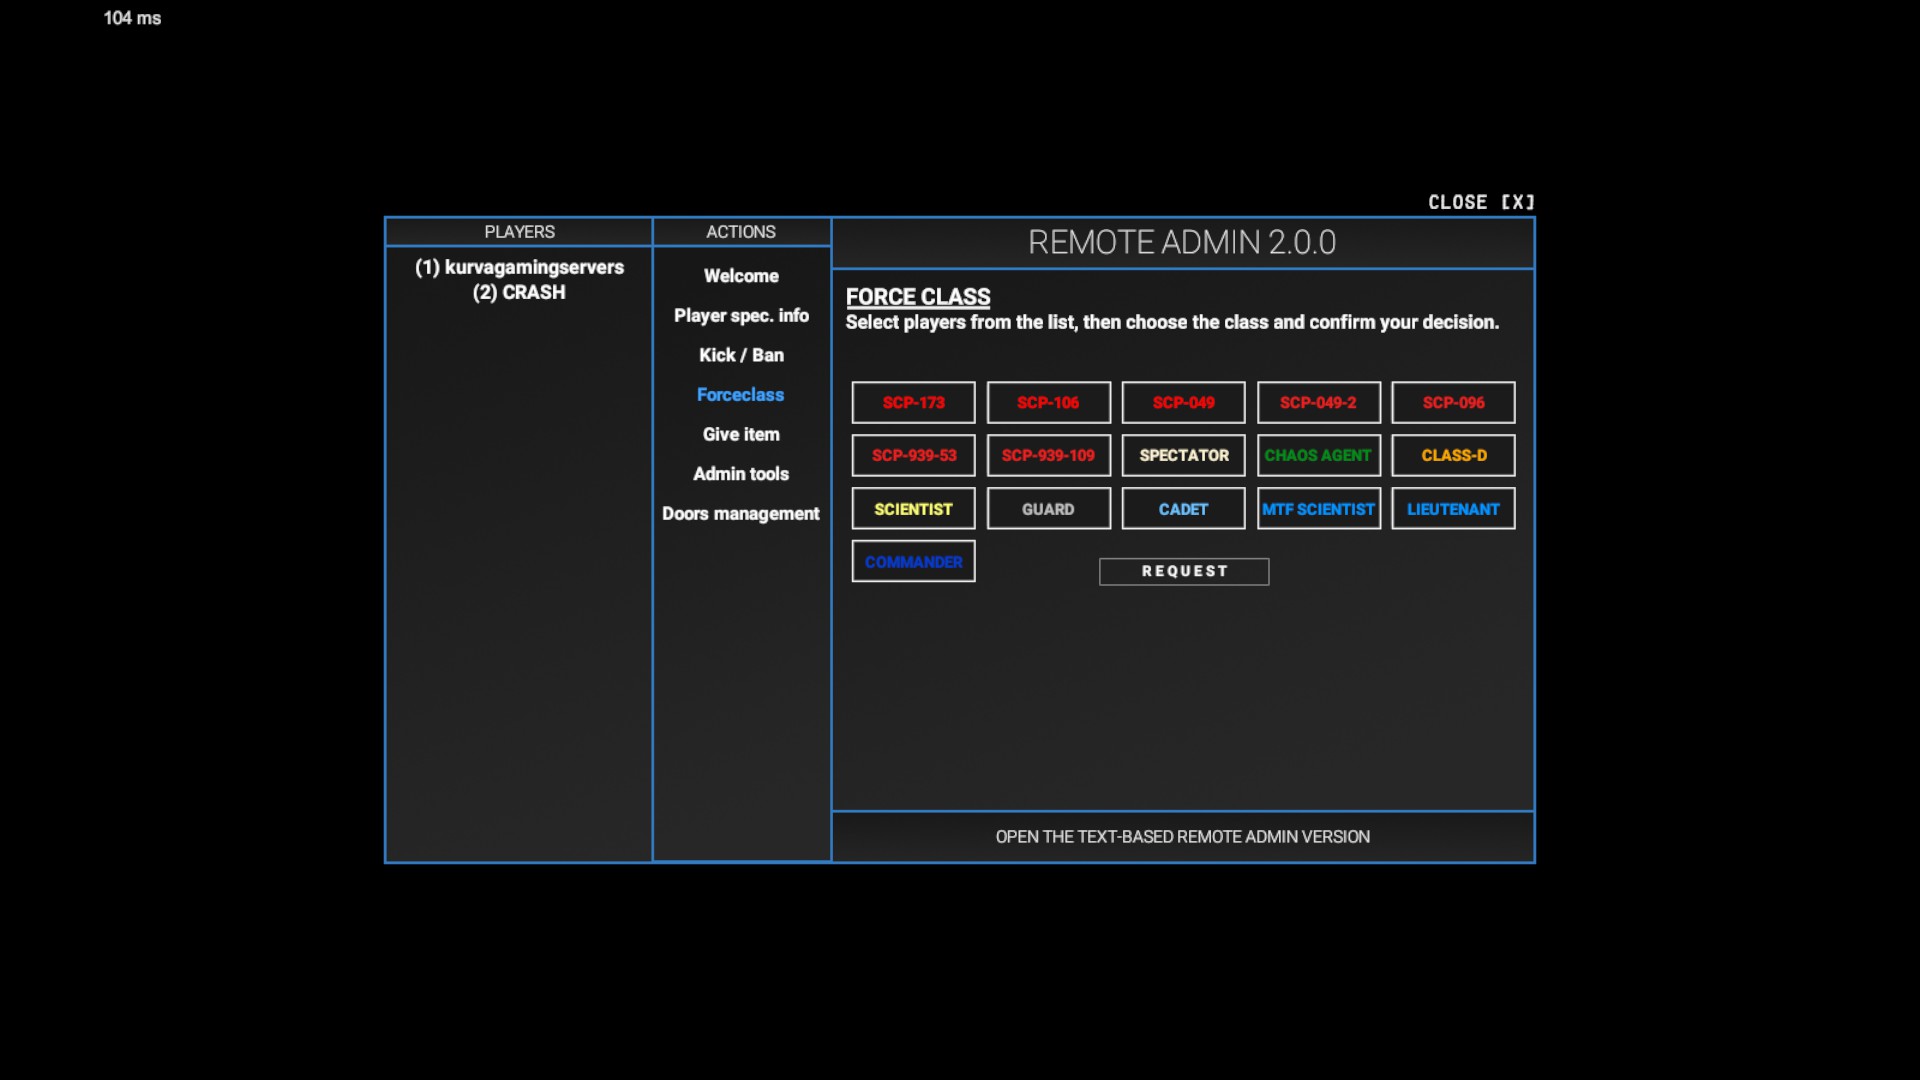The width and height of the screenshot is (1920, 1080).
Task: Pick the SCP-049 class
Action: pyautogui.click(x=1183, y=402)
